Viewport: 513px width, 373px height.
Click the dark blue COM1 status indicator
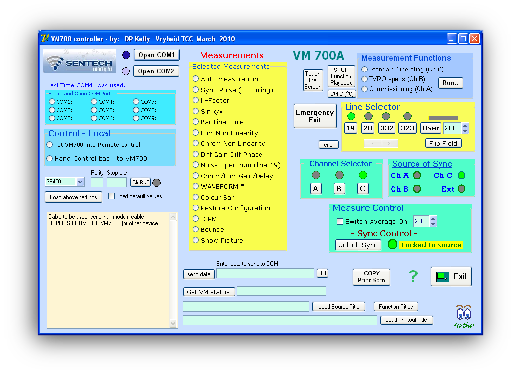pyautogui.click(x=126, y=55)
